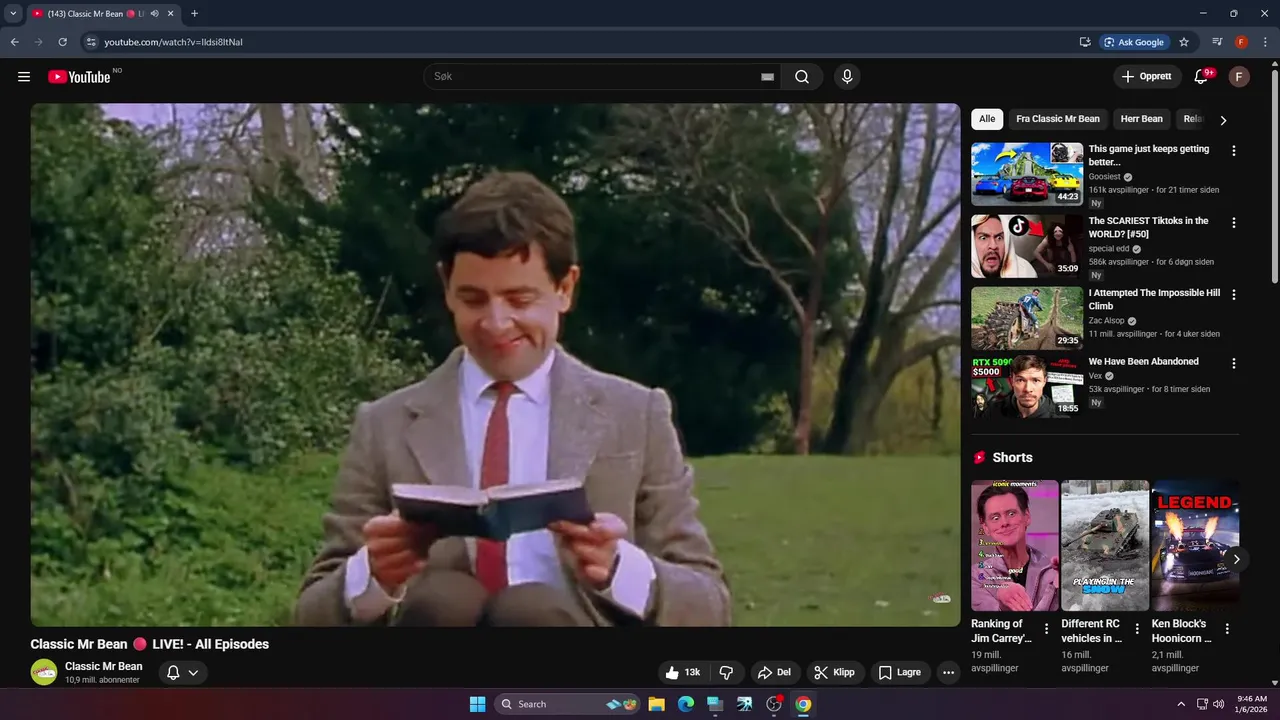
Task: Open Chrome tab search dropdown
Action: coord(13,14)
